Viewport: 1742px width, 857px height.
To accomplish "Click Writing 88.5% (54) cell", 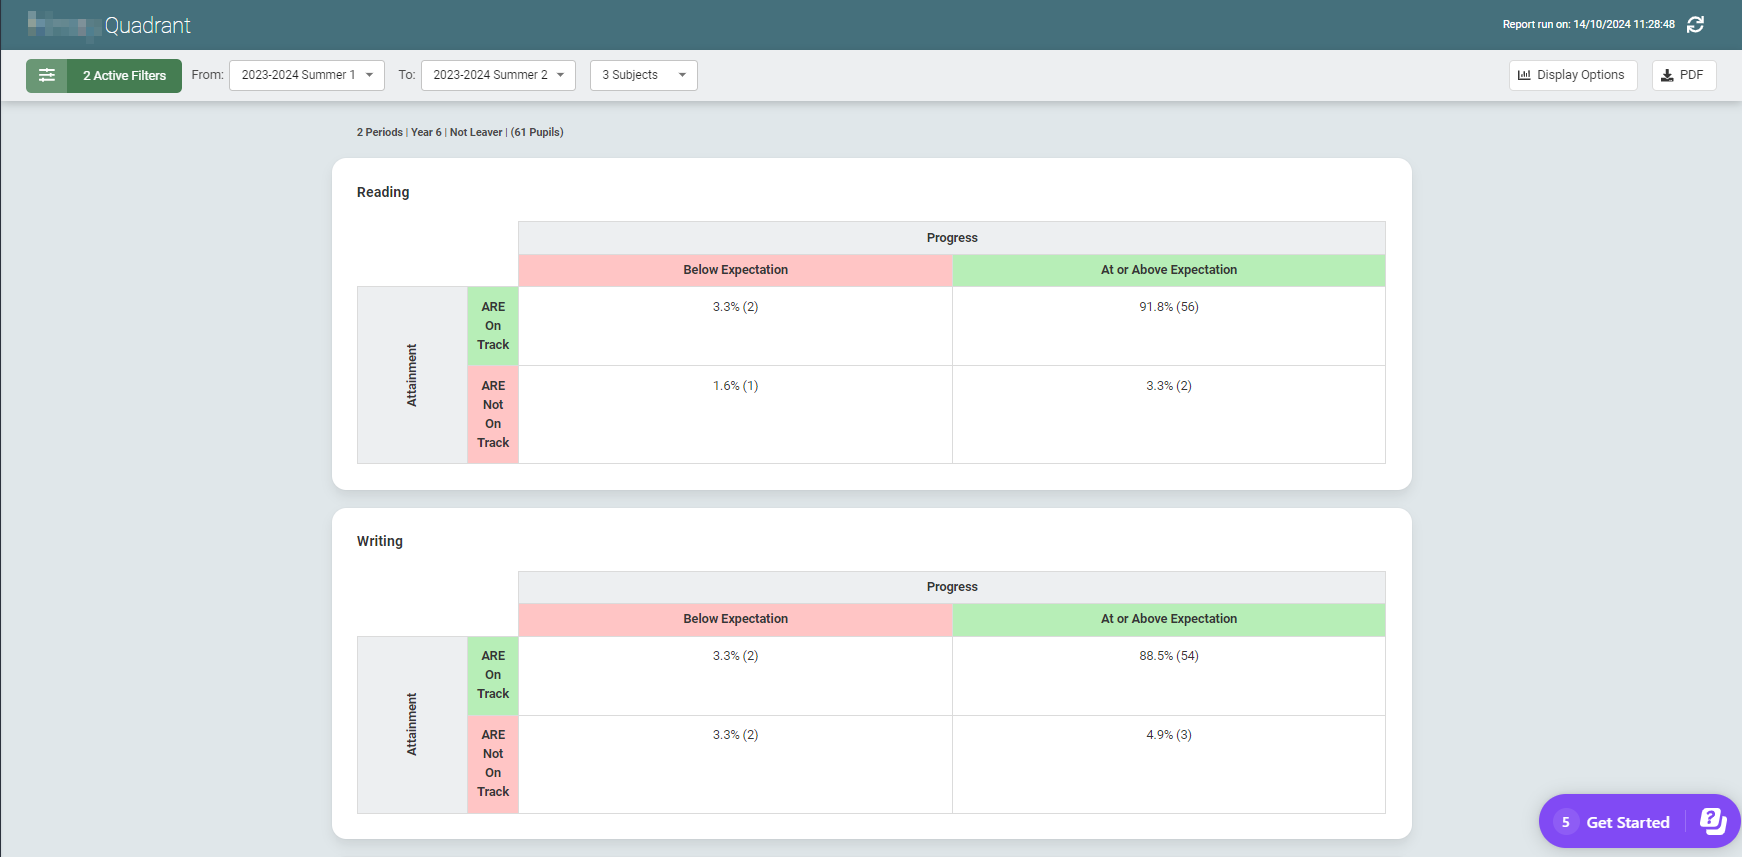I will (1168, 656).
